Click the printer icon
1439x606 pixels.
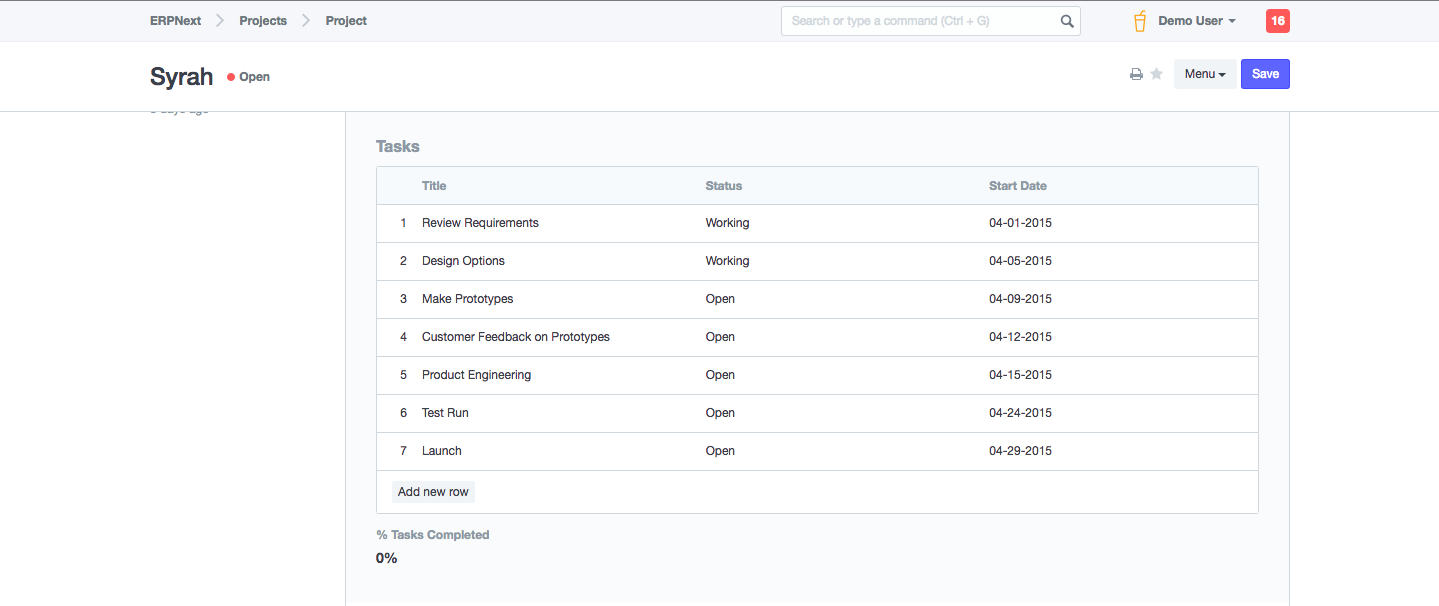pos(1136,74)
